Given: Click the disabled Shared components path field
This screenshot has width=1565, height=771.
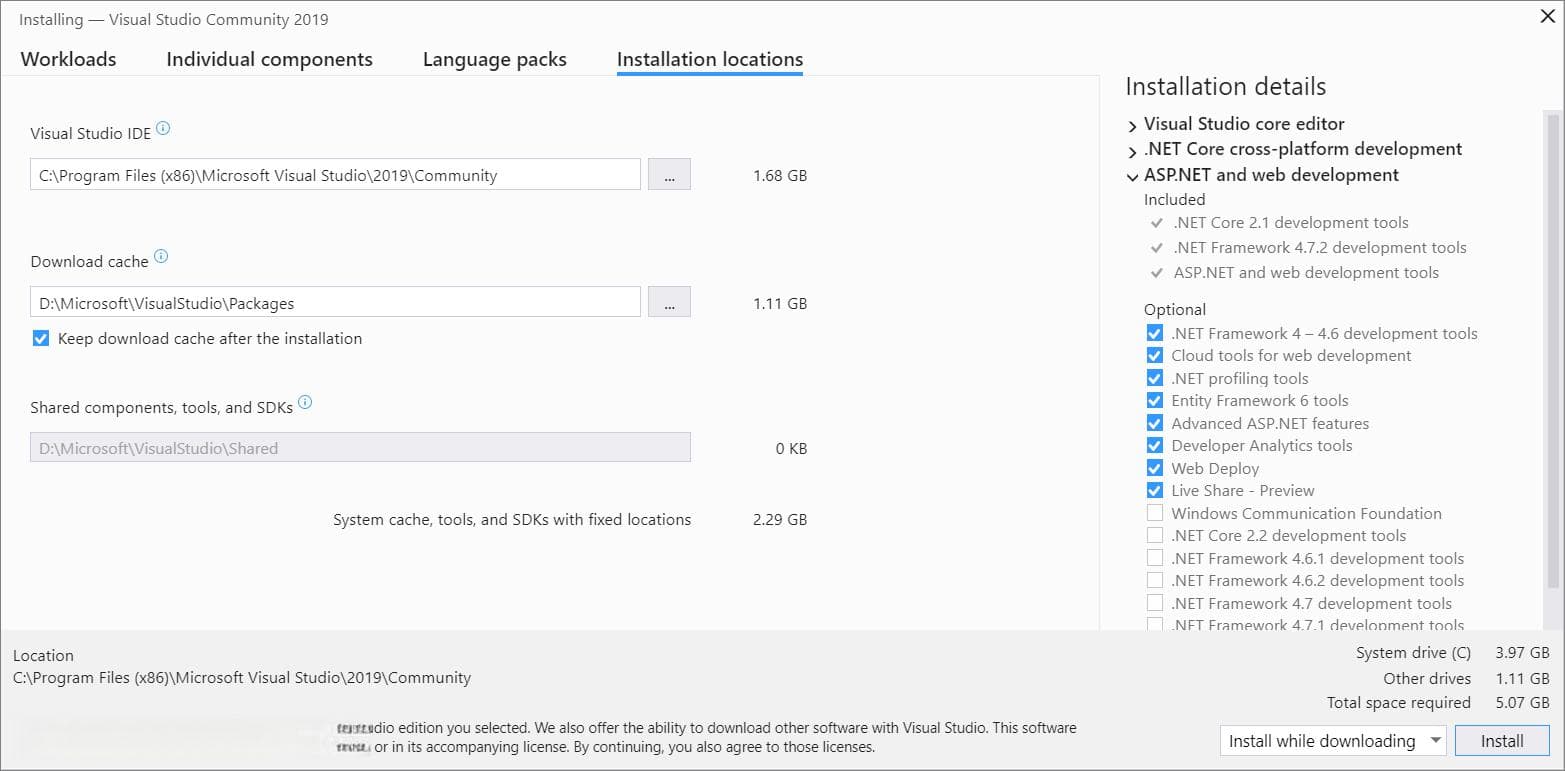Looking at the screenshot, I should (x=360, y=448).
